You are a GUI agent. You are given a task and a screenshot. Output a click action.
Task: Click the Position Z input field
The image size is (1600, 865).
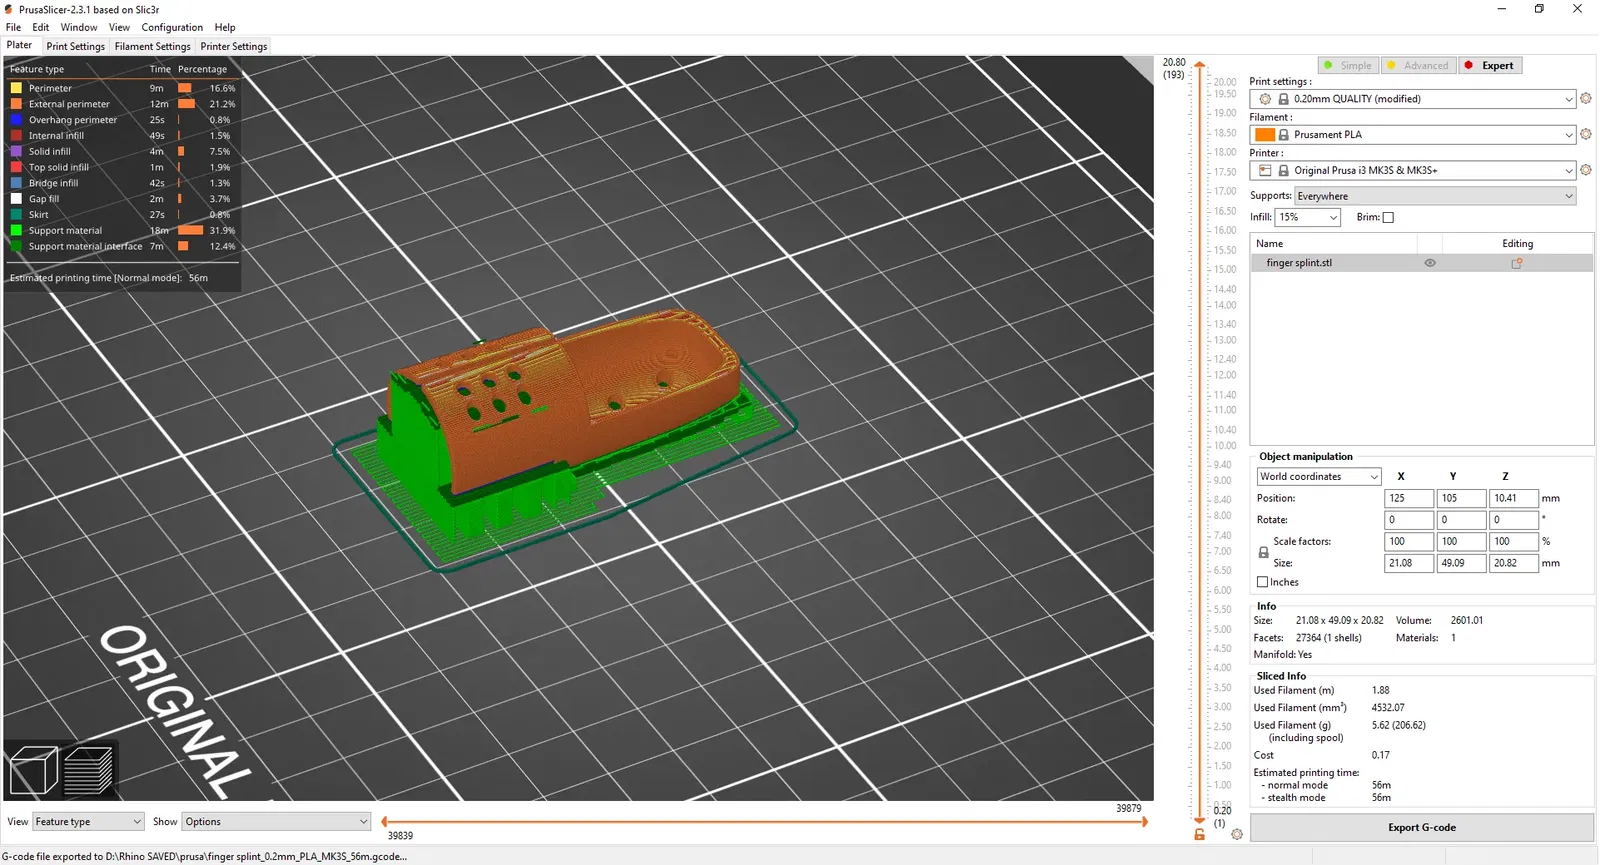coord(1513,498)
